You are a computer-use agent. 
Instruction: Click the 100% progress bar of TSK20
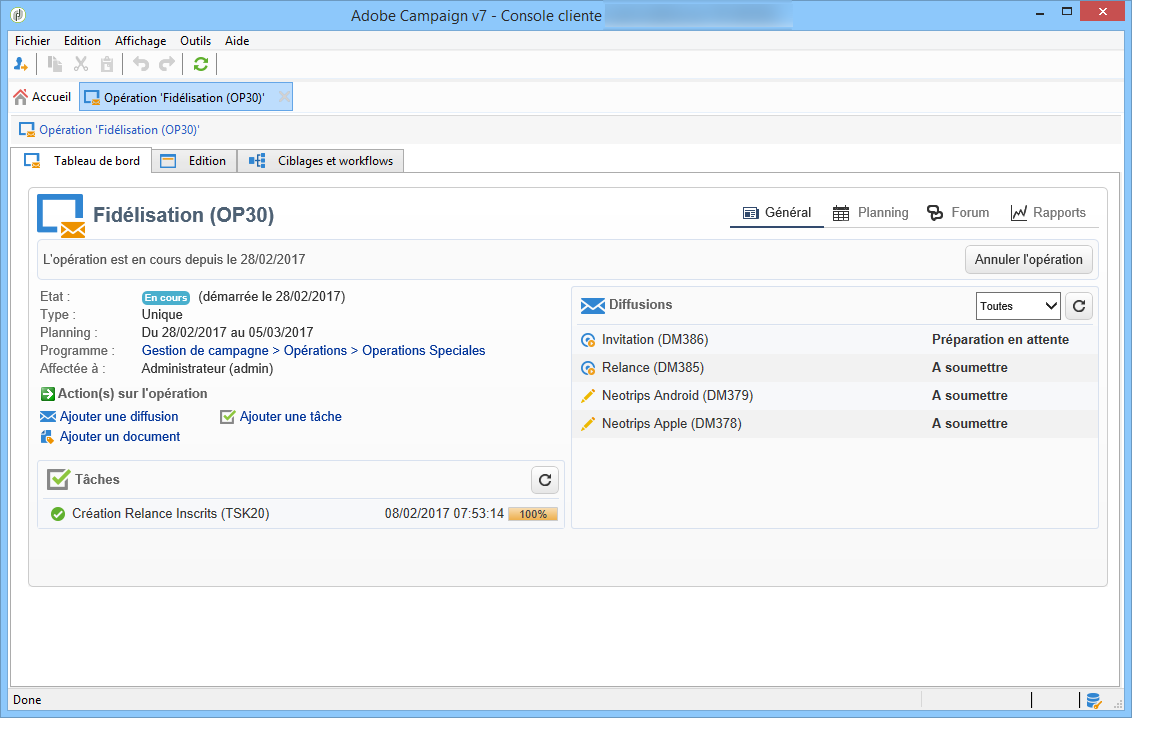point(532,514)
